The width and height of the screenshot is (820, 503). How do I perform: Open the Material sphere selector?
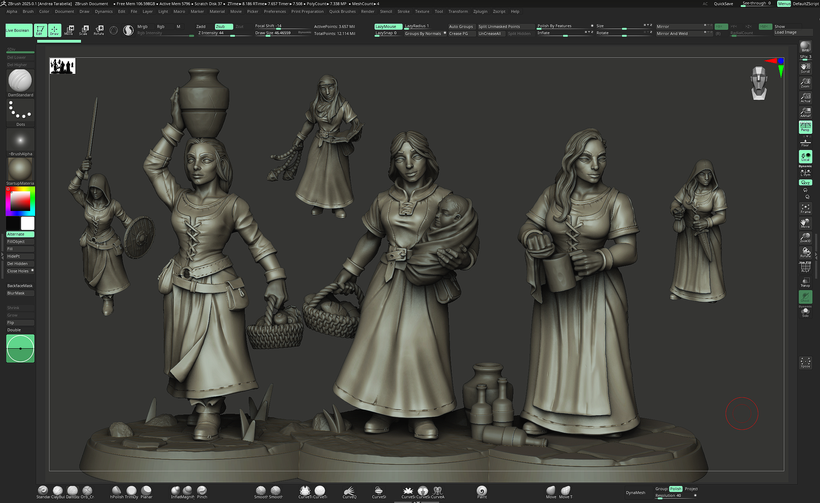(20, 166)
